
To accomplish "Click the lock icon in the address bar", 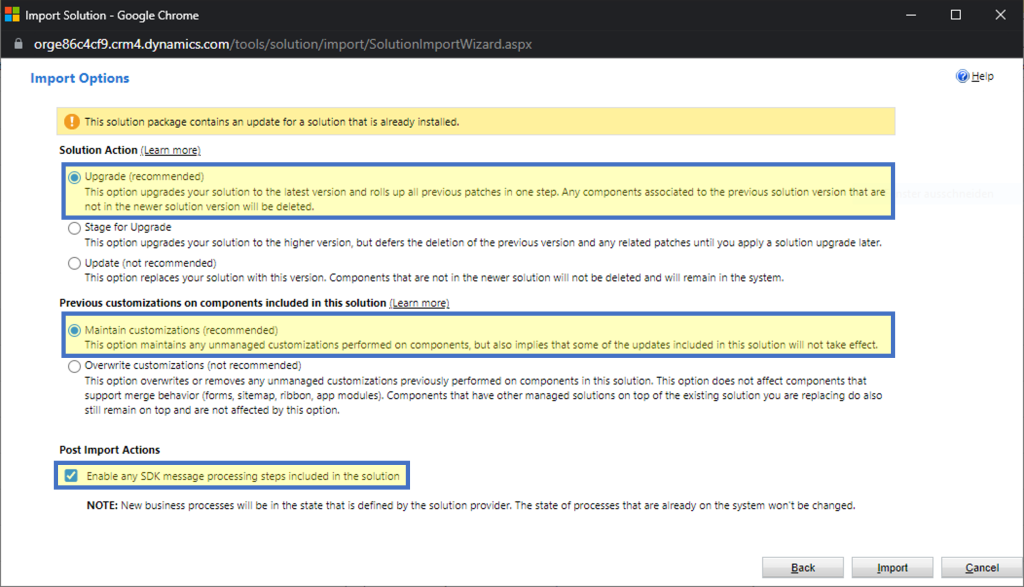I will (x=16, y=44).
